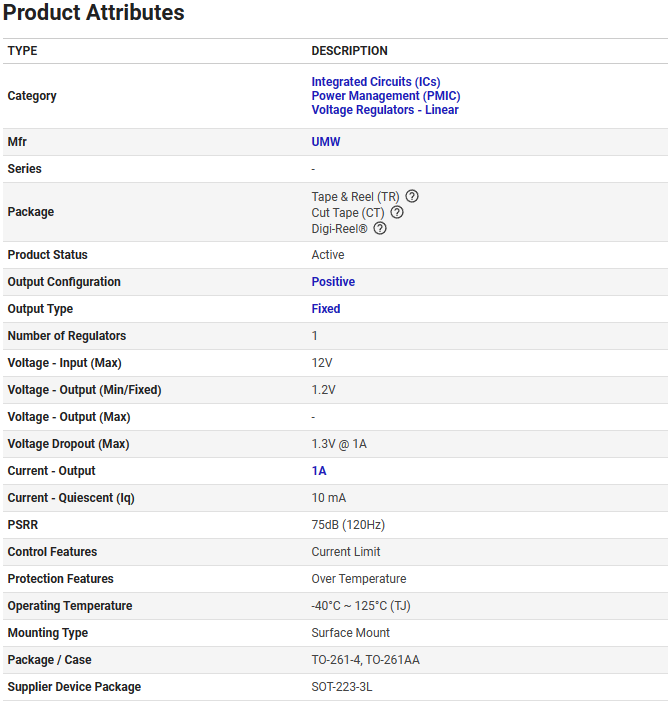
Task: Click the DESCRIPTION column header
Action: pos(349,51)
